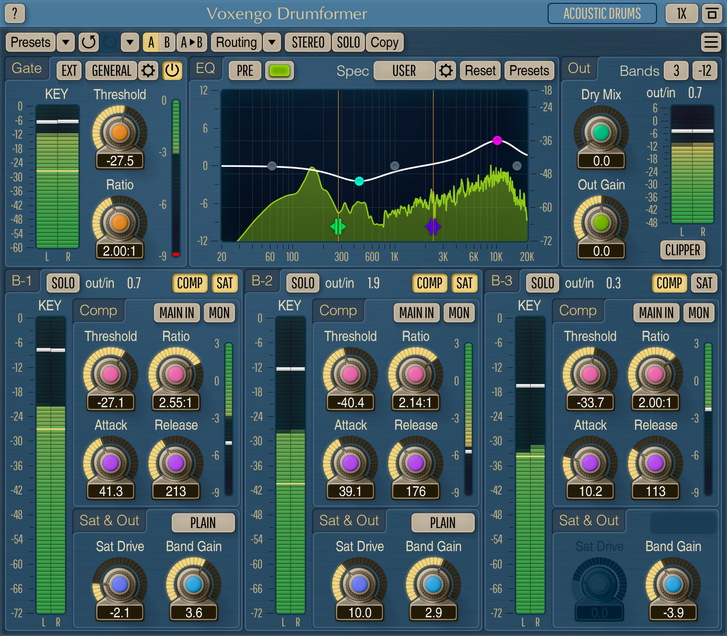Toggle the Gate power button
The height and width of the screenshot is (636, 727).
172,71
